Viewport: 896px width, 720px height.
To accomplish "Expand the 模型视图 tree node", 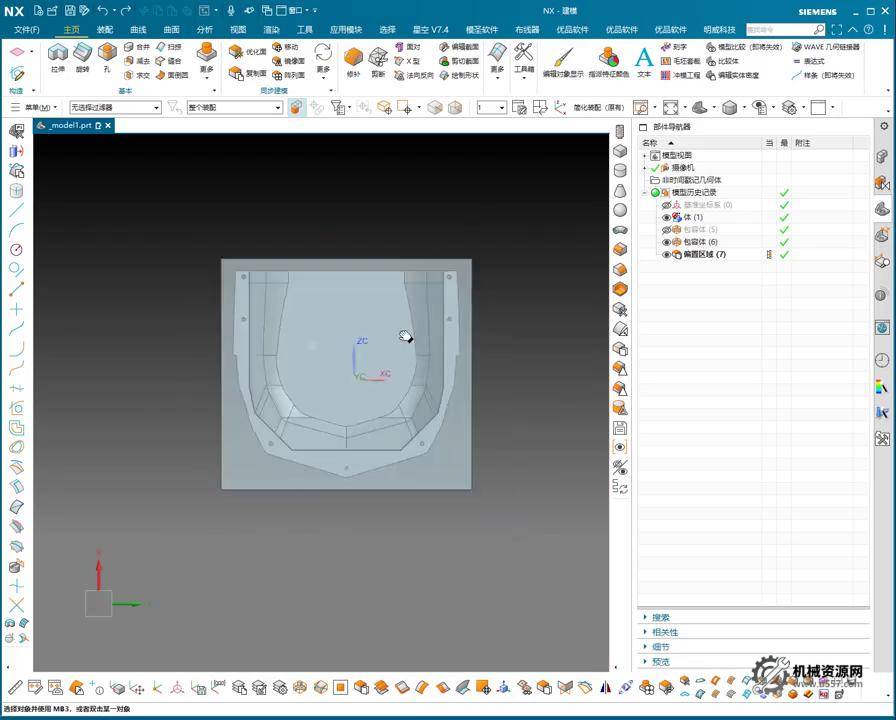I will click(x=645, y=155).
